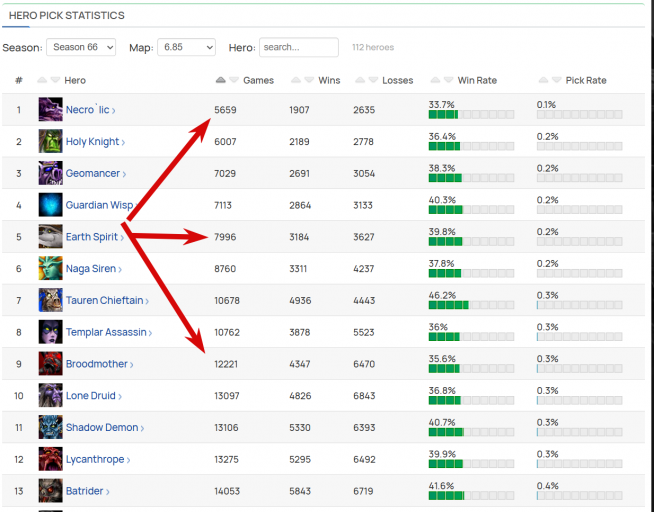Screen dimensions: 654x512
Task: Open the Broodmother hero link
Action: pos(100,364)
